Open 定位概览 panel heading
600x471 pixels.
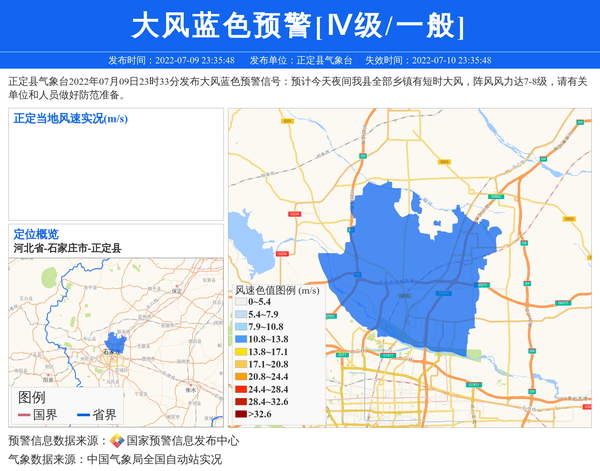(36, 234)
